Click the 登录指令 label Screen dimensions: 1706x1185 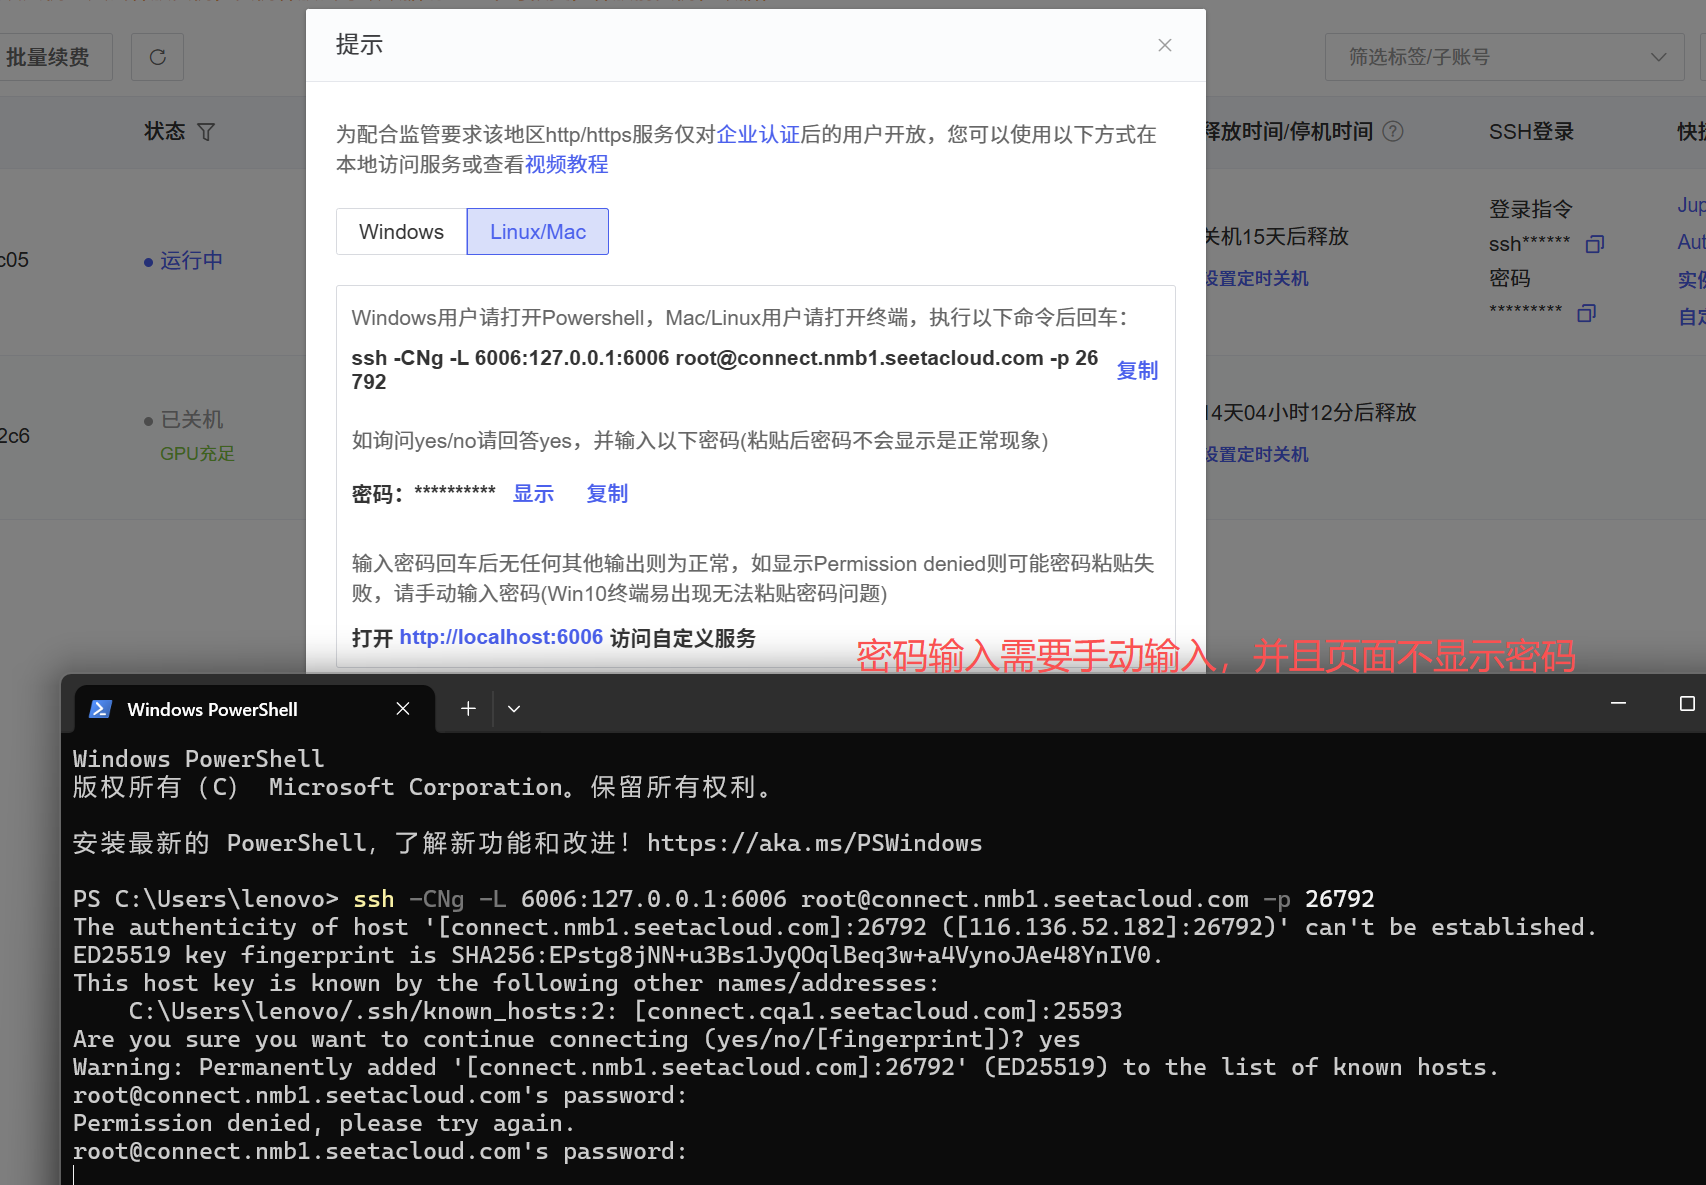click(1530, 209)
